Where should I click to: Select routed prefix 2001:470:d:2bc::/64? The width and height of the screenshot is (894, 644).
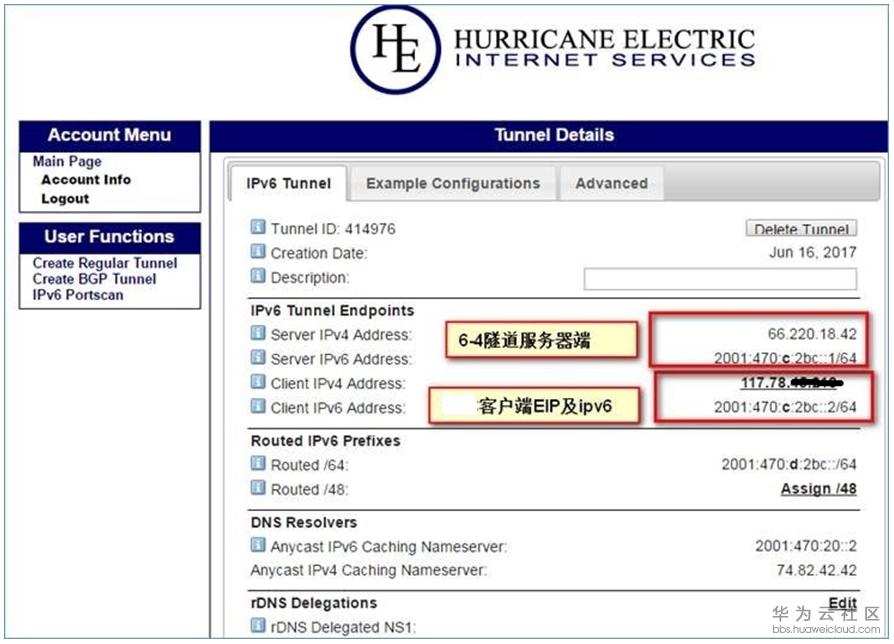[789, 464]
